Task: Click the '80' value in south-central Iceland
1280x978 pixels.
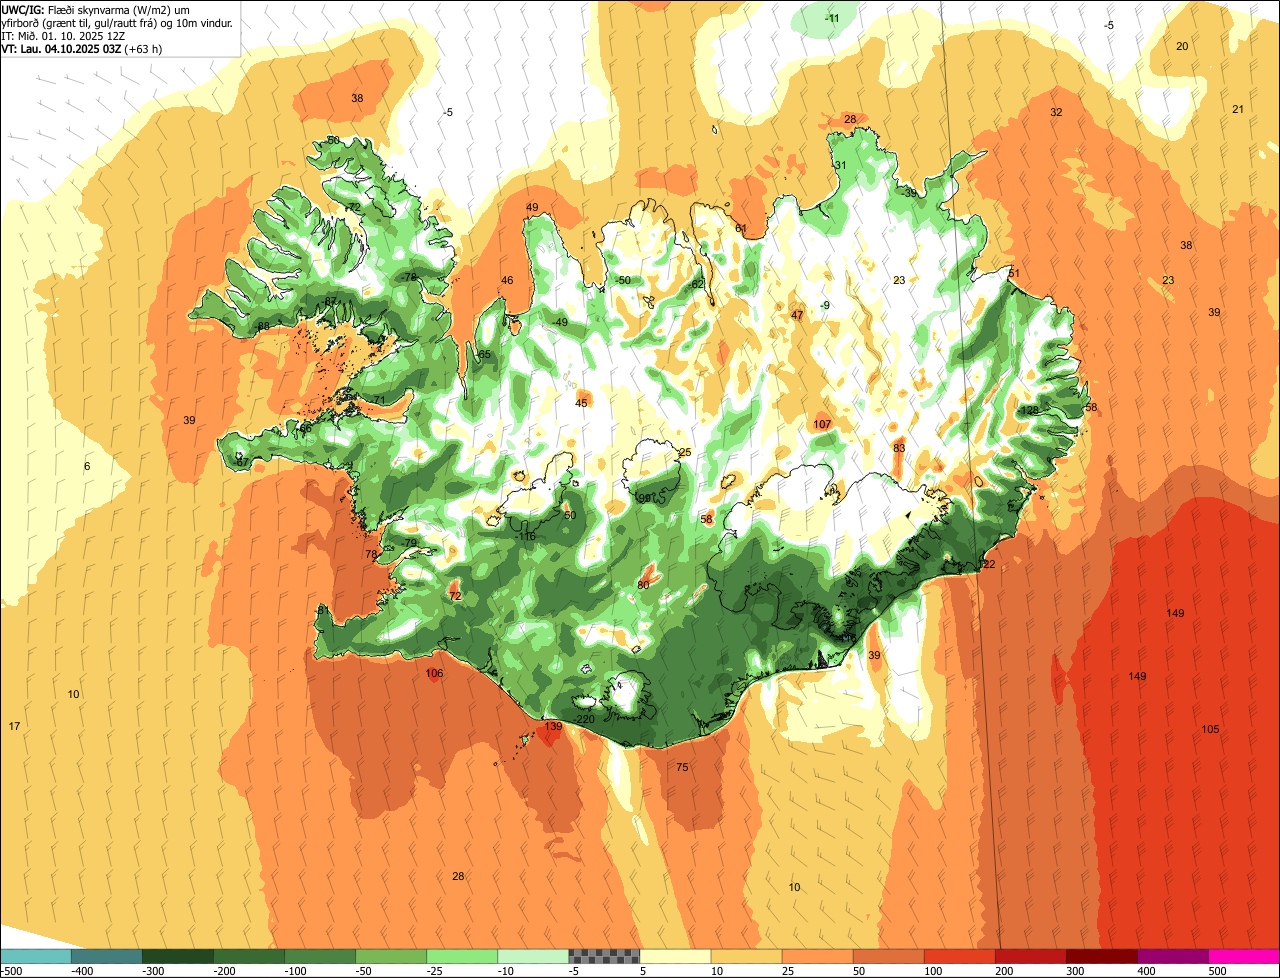Action: [643, 584]
